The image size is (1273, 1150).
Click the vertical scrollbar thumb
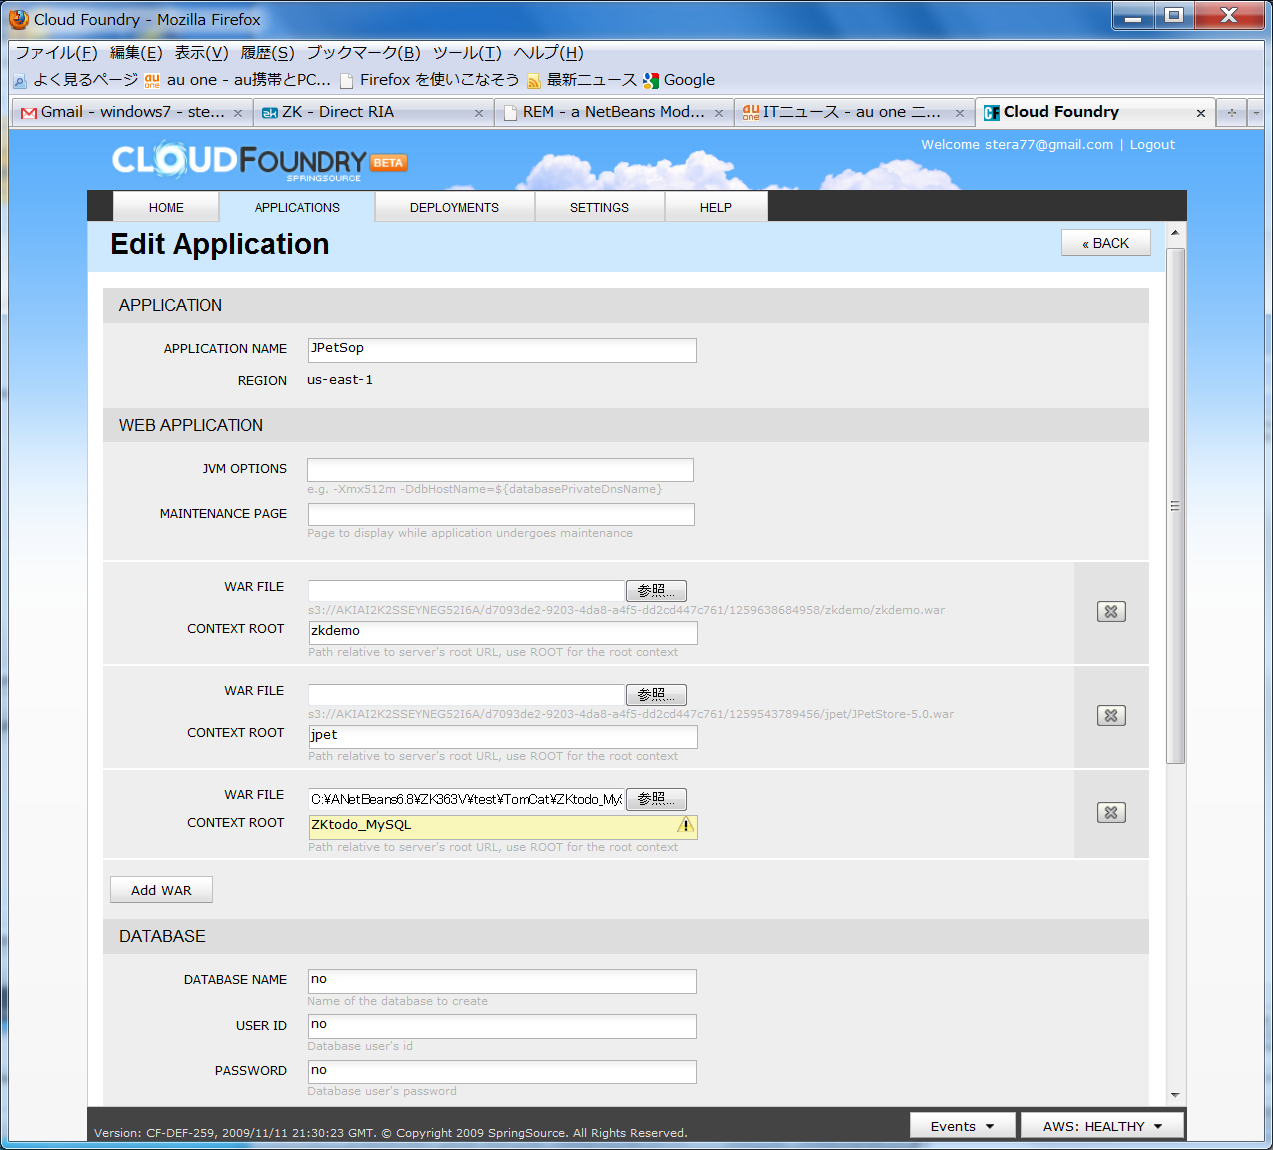coord(1176,505)
